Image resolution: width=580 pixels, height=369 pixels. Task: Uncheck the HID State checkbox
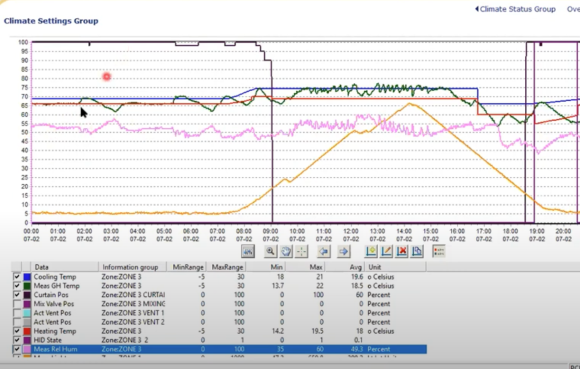[x=17, y=340]
